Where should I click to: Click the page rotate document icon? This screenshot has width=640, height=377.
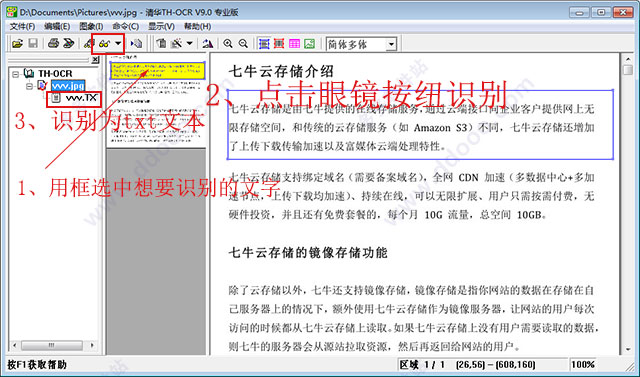(x=162, y=43)
